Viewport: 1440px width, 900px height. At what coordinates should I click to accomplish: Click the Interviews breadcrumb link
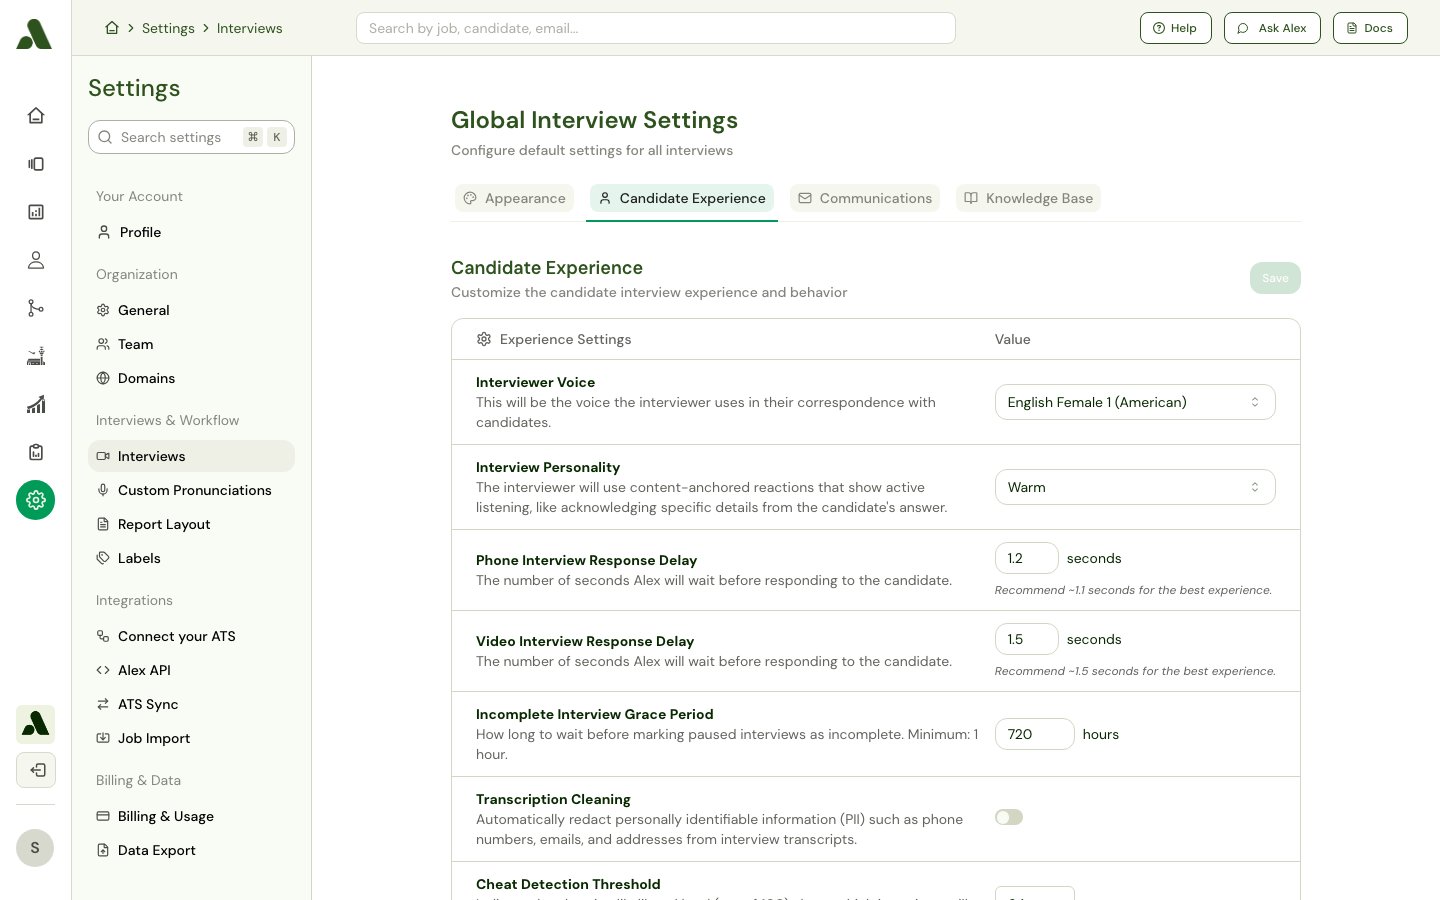pos(250,28)
